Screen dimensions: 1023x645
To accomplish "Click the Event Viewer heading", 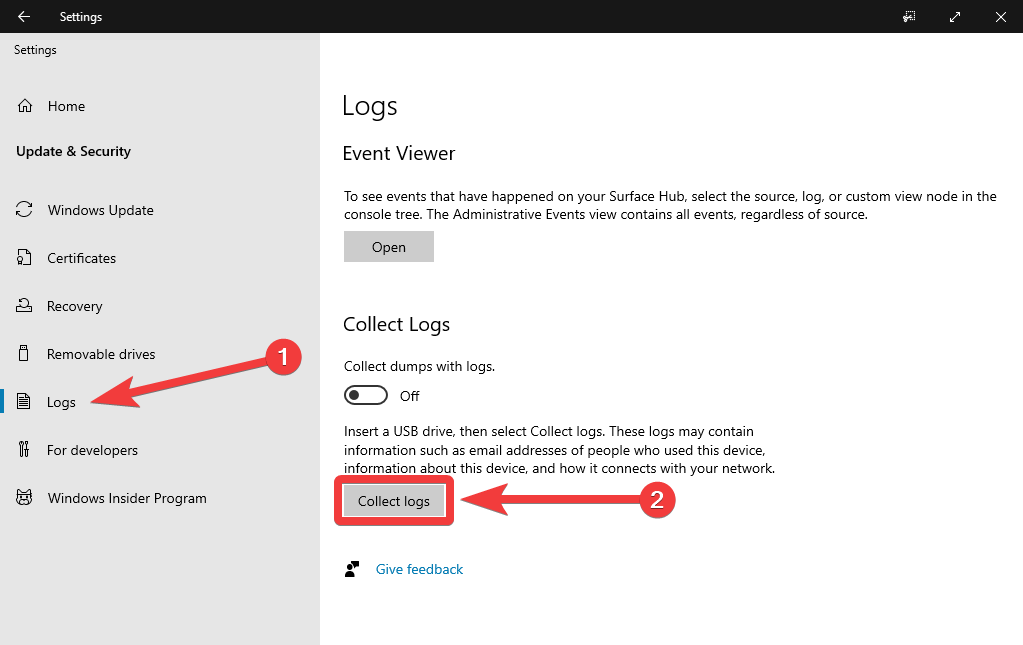I will [399, 153].
